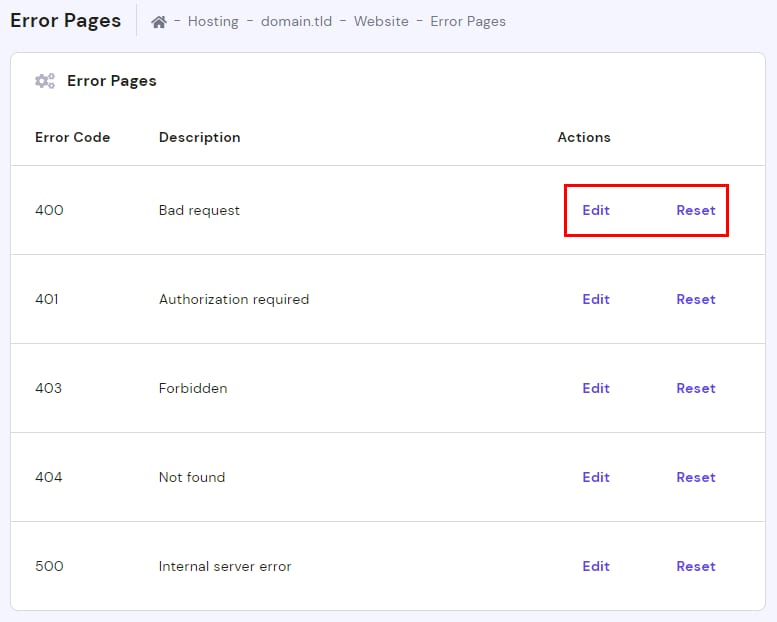Select Error Pages breadcrumb entry
777x622 pixels.
click(x=468, y=22)
